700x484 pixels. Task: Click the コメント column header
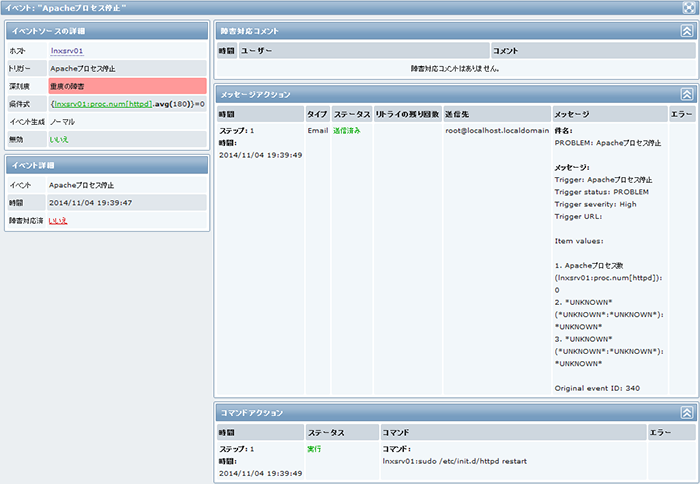(593, 50)
